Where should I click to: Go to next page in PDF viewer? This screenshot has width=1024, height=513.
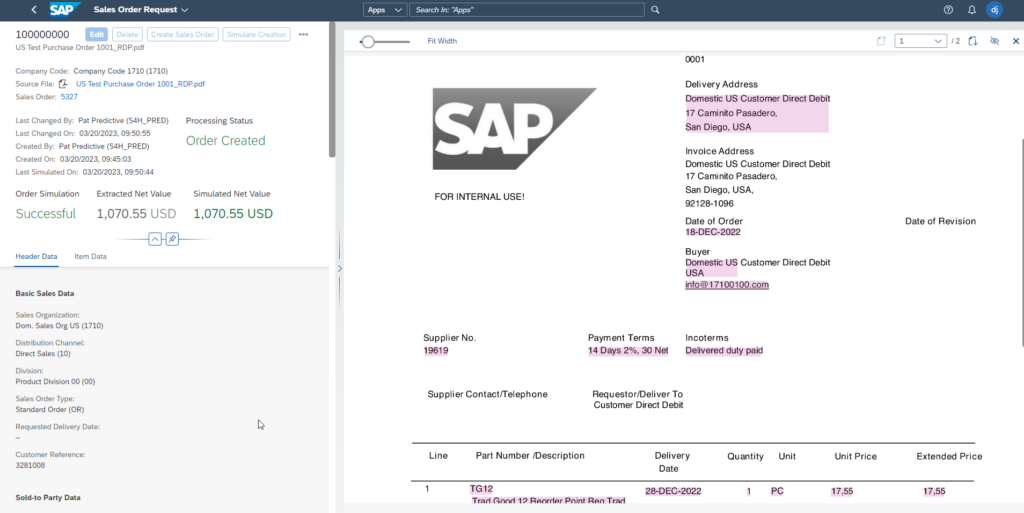[972, 41]
